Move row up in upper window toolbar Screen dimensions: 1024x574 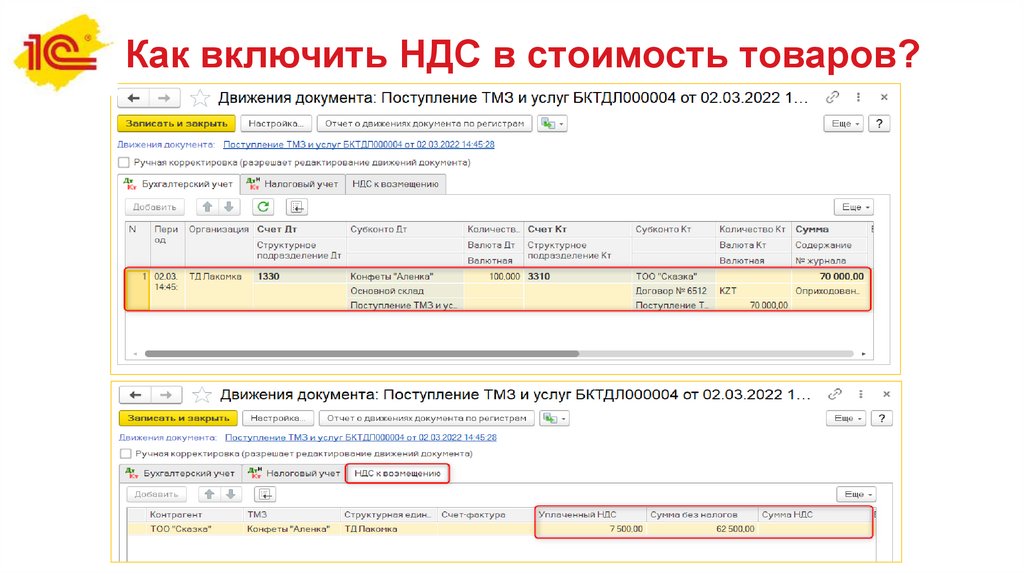click(207, 207)
